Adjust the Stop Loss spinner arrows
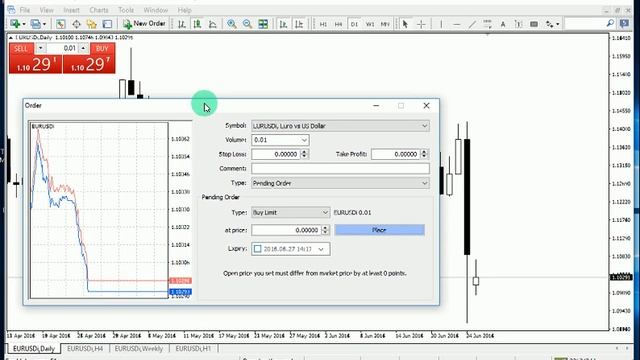640x360 pixels. pos(304,154)
